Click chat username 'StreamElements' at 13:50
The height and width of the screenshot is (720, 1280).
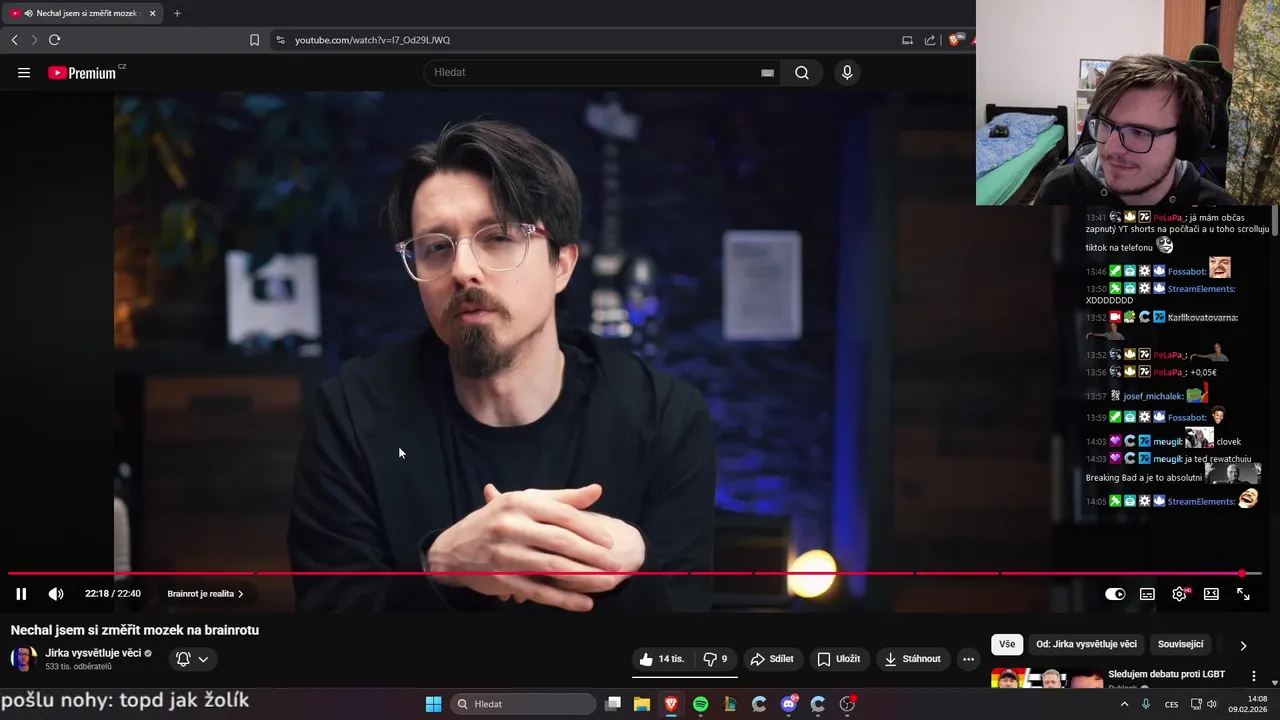point(1200,289)
